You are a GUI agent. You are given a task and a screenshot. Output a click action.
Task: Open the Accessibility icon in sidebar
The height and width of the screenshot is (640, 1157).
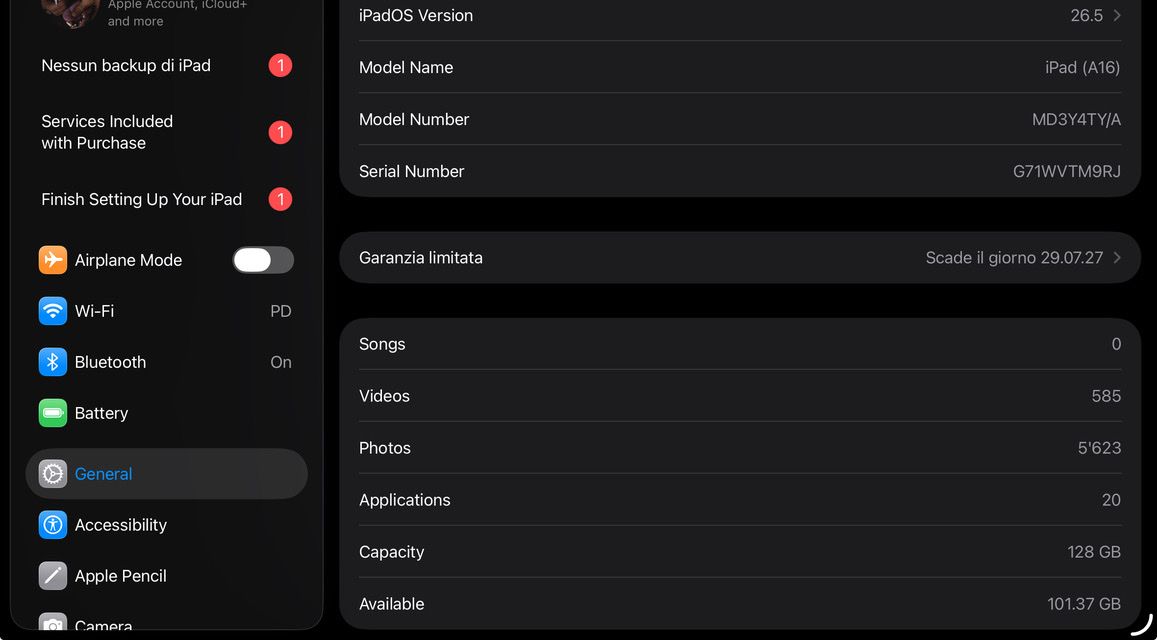pos(52,525)
